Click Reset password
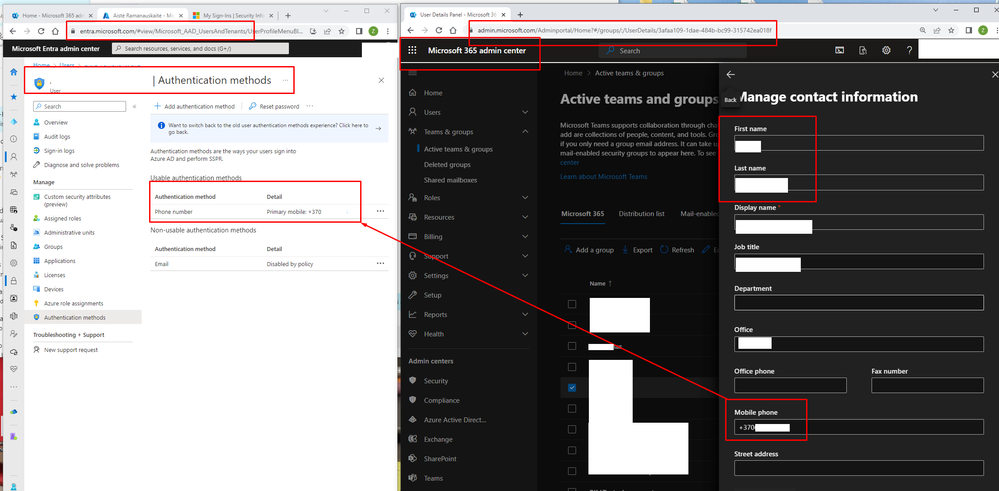The image size is (999, 491). 273,106
